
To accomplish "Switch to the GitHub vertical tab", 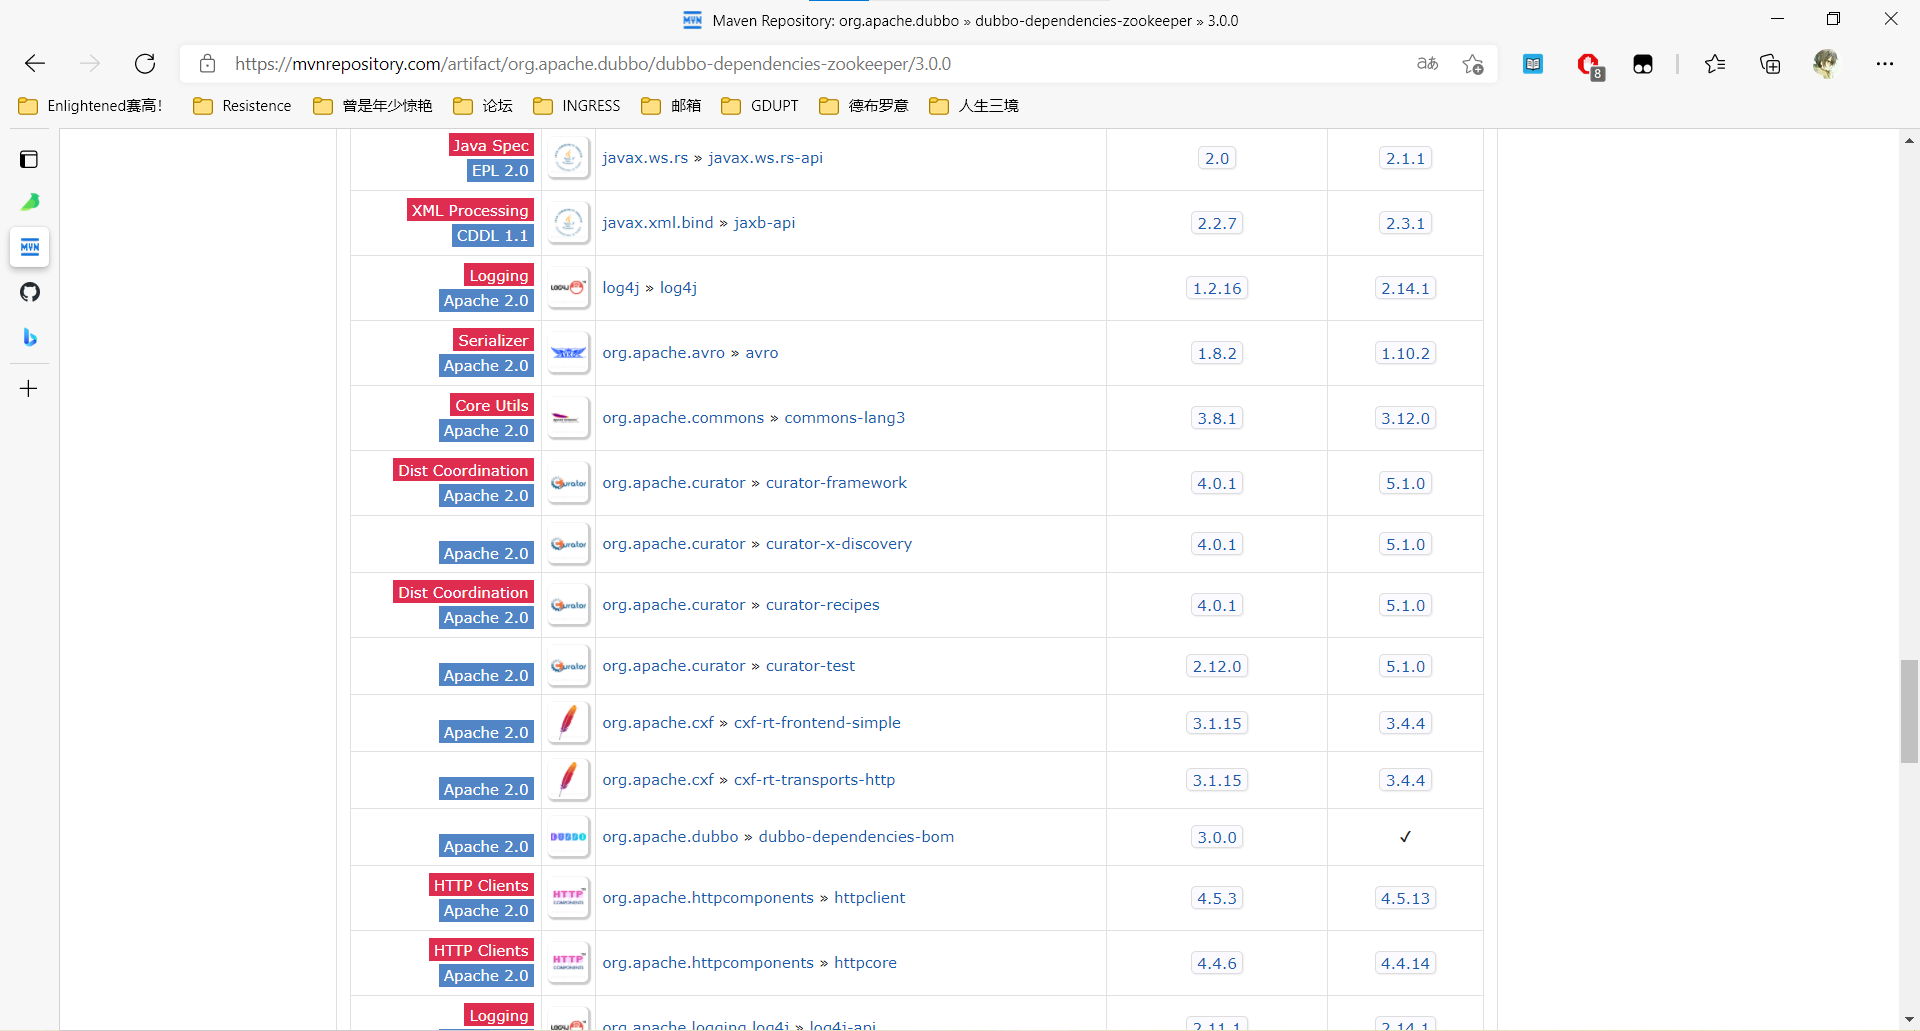I will pyautogui.click(x=30, y=292).
